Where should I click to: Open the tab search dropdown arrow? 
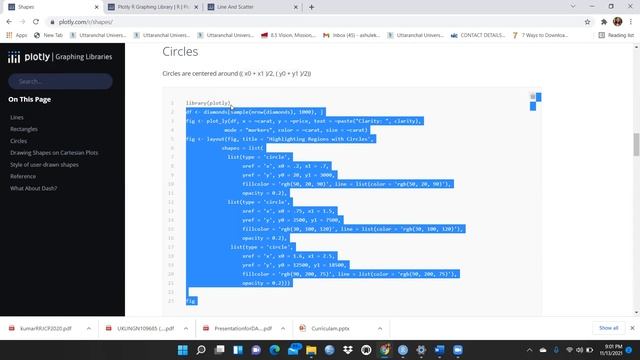[573, 7]
